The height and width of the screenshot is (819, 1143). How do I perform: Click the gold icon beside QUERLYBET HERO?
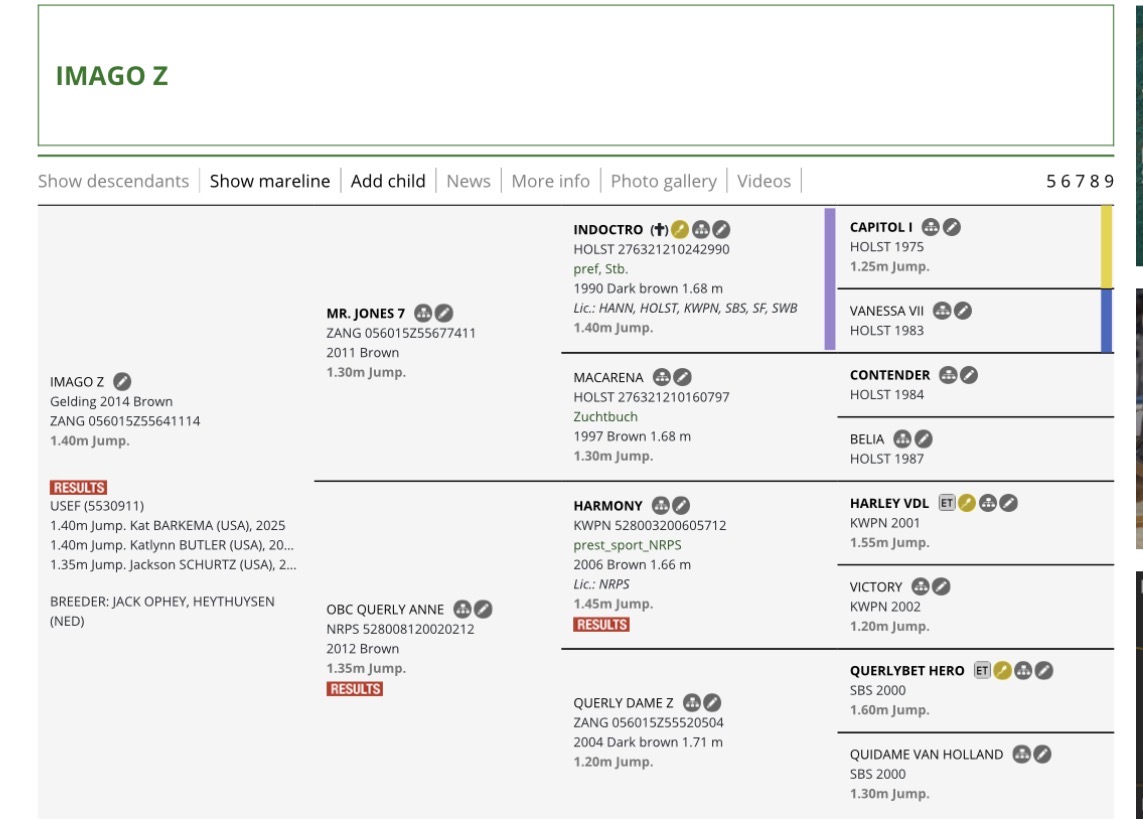click(1002, 670)
